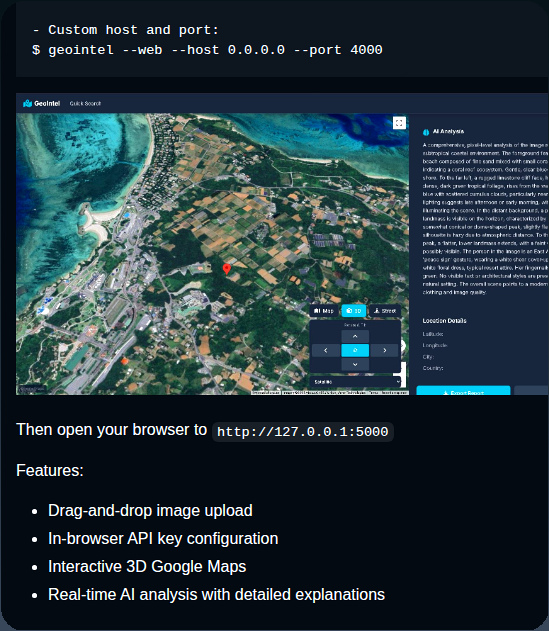
Task: Click the satellite map screenshot image
Action: point(213,254)
